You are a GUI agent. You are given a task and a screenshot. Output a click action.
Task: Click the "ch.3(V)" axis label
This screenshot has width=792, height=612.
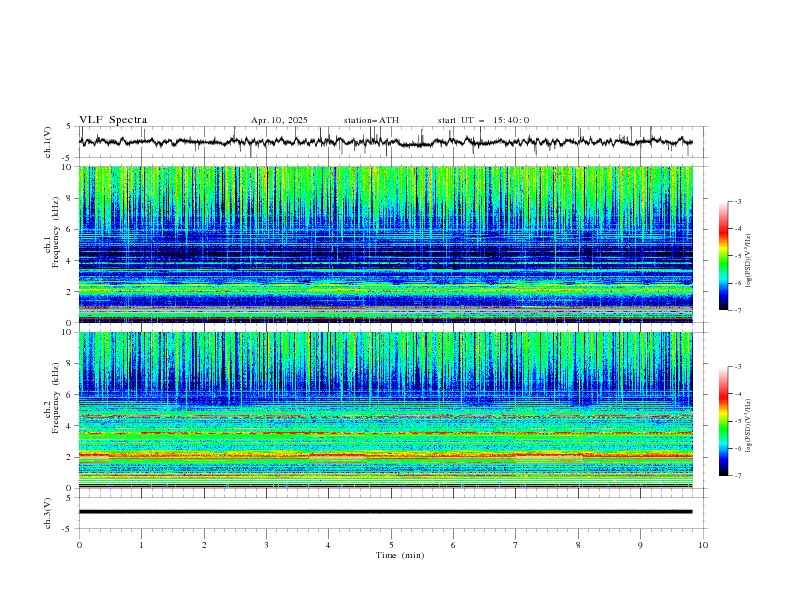pyautogui.click(x=48, y=513)
